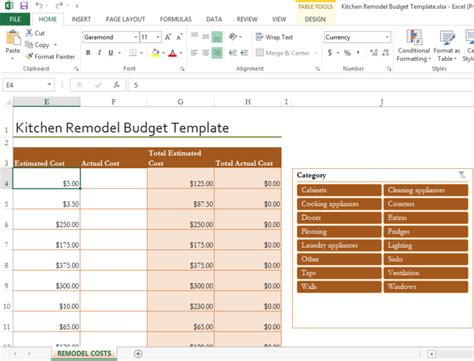The height and width of the screenshot is (361, 474).
Task: Open the Borders dropdown arrow
Action: coord(142,53)
